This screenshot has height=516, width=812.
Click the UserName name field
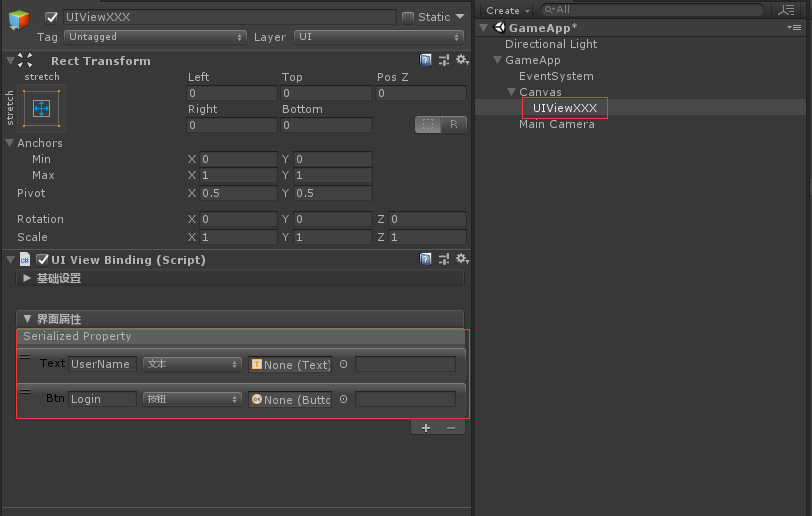coord(103,364)
